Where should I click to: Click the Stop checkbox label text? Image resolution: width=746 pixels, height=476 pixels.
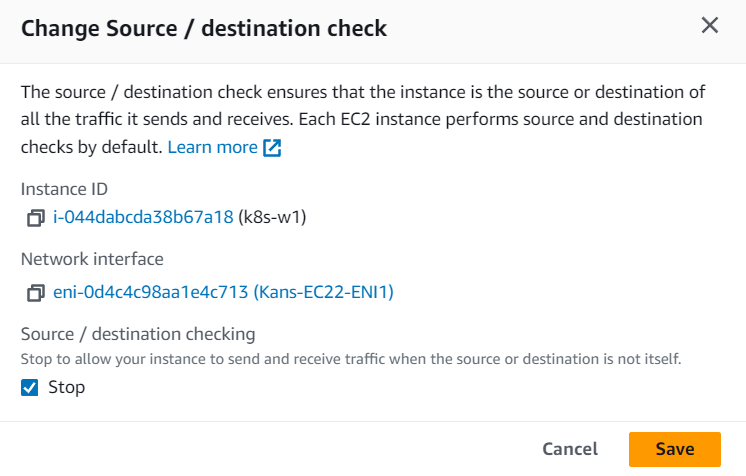click(67, 387)
